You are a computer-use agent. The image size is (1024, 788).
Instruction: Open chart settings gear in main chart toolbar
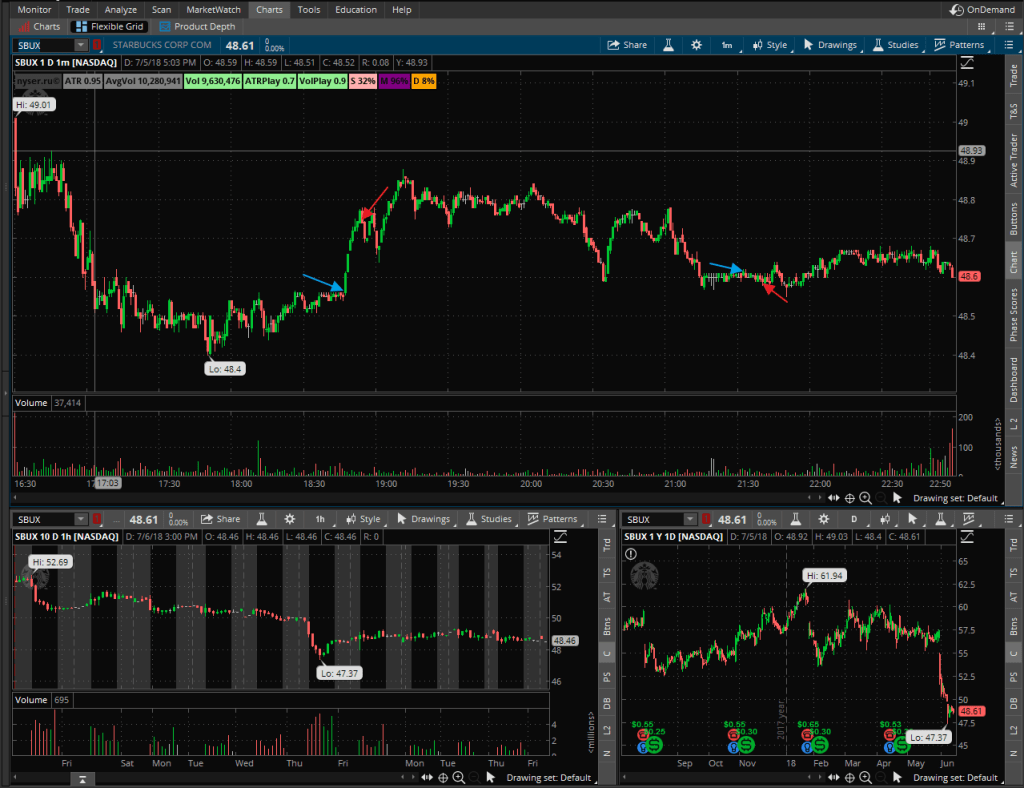coord(696,45)
